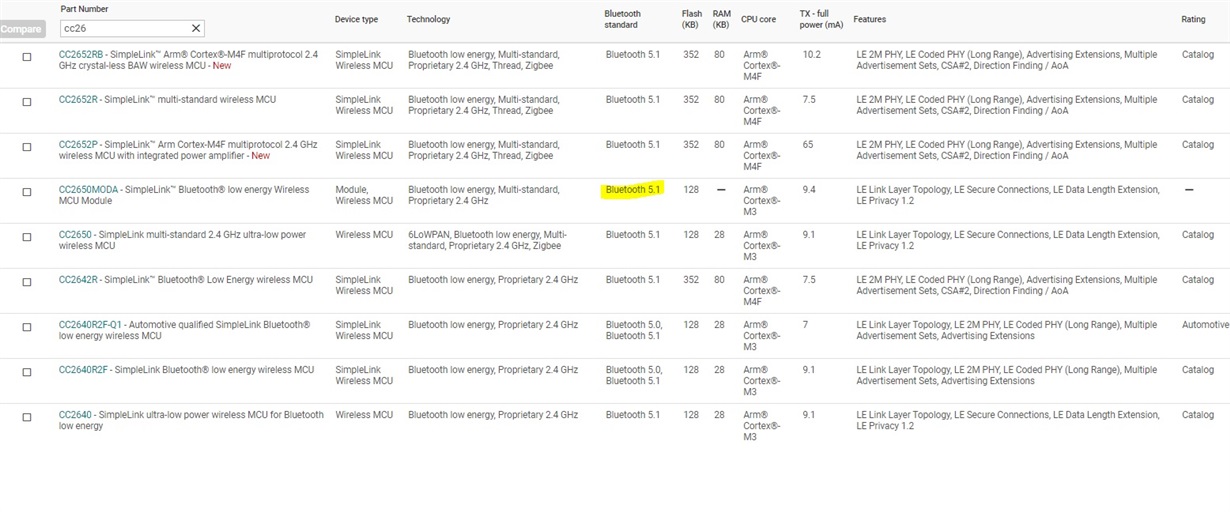Click the Compare button
The image size is (1230, 512).
coord(21,29)
